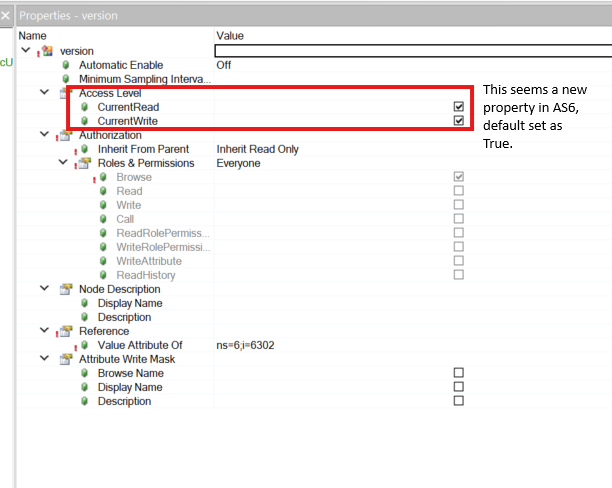Click the Inherit From Parent property icon

click(x=84, y=149)
